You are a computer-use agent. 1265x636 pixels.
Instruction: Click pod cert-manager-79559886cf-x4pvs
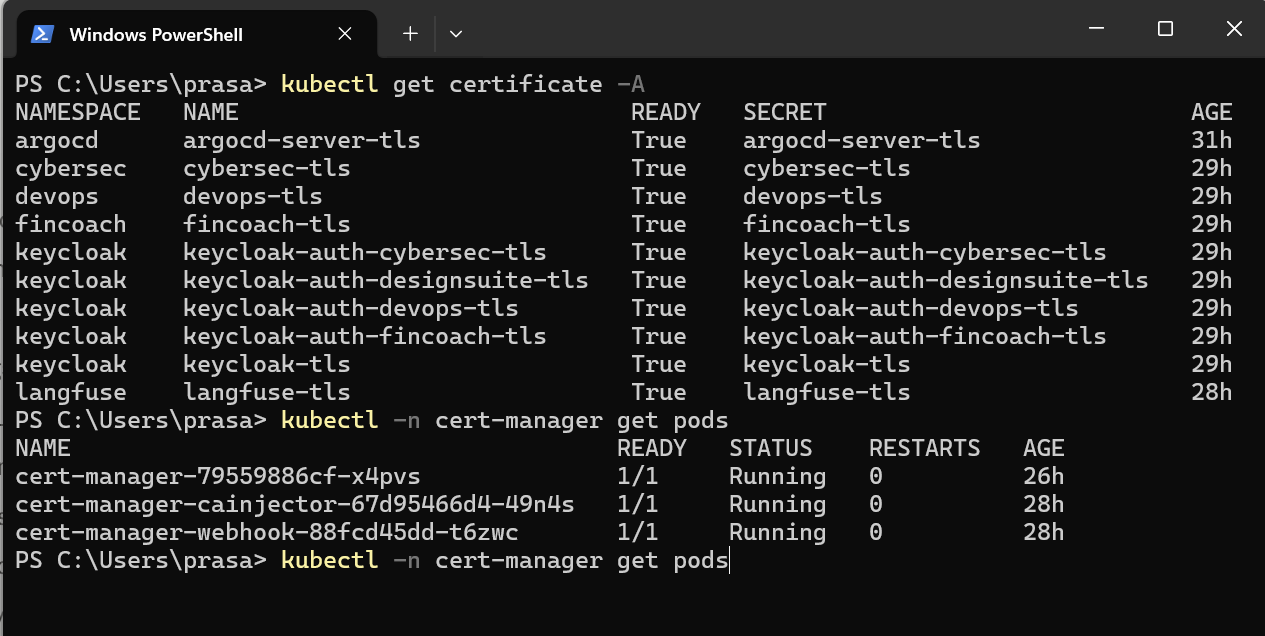coord(218,476)
